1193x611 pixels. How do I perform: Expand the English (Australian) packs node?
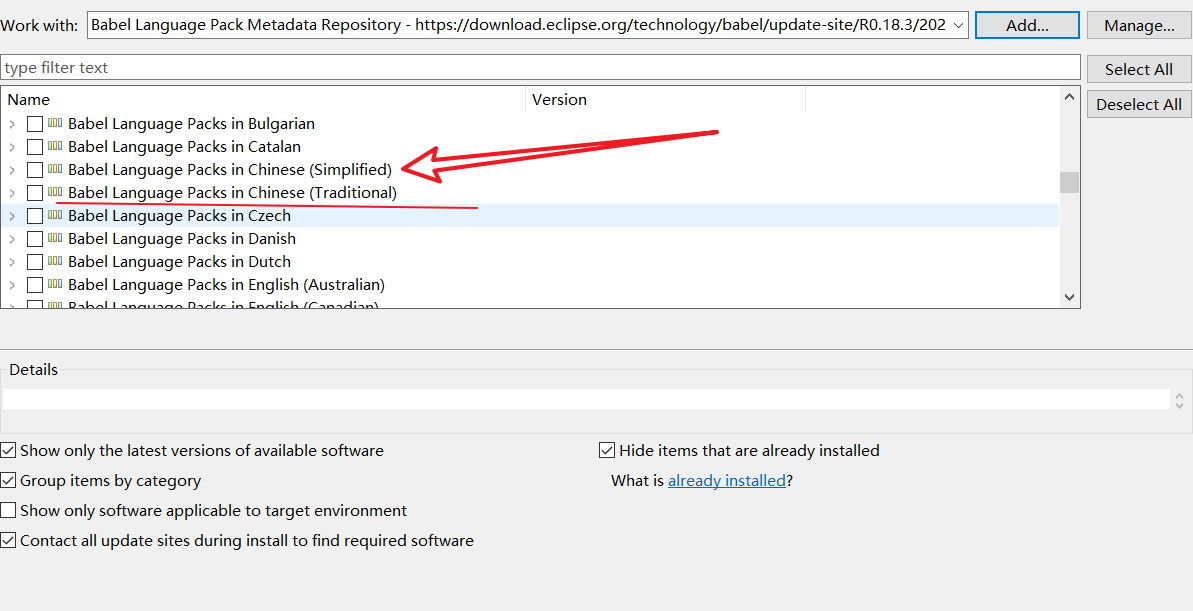pos(12,285)
